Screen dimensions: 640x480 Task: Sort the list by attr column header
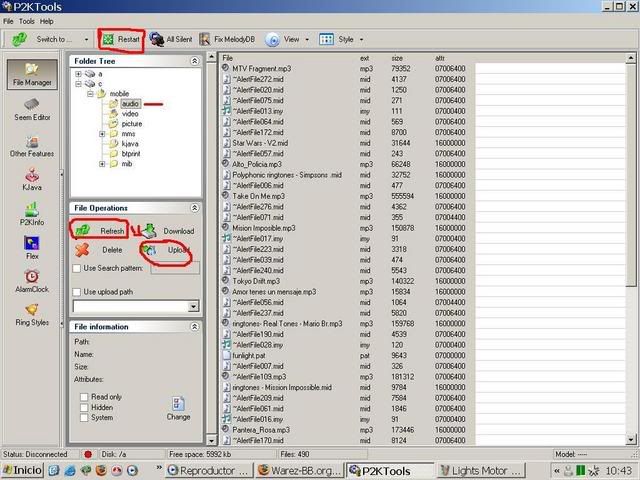(x=439, y=58)
